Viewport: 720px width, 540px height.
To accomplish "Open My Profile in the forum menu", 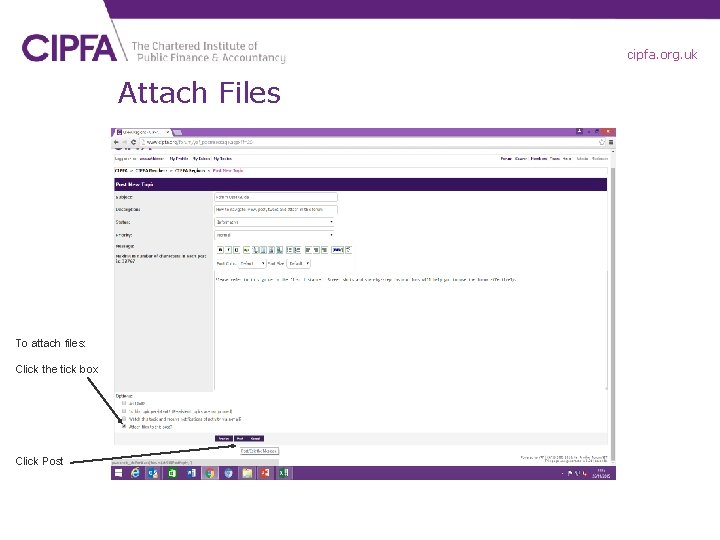I will click(179, 159).
